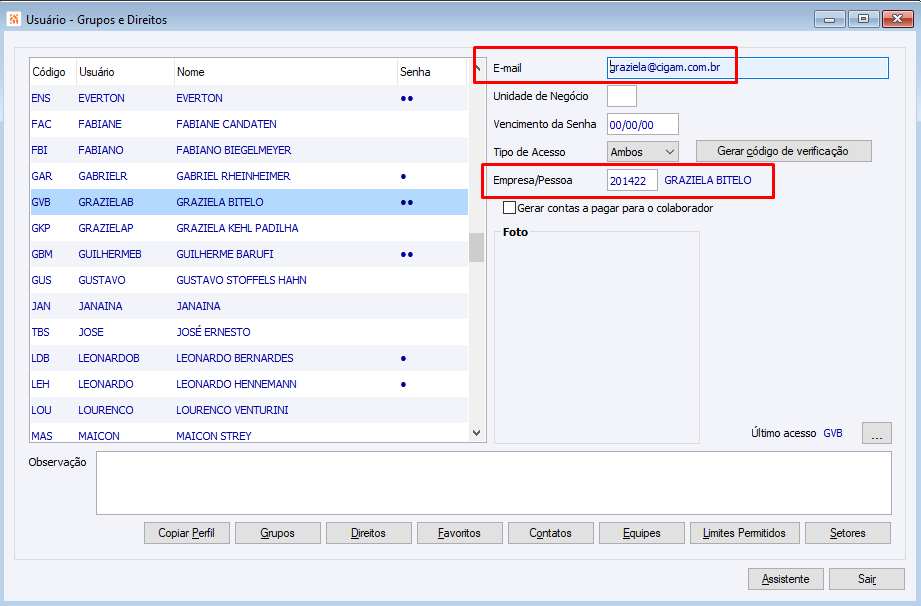Select user LEONARDO HENNEMANN
The image size is (921, 606).
point(249,384)
